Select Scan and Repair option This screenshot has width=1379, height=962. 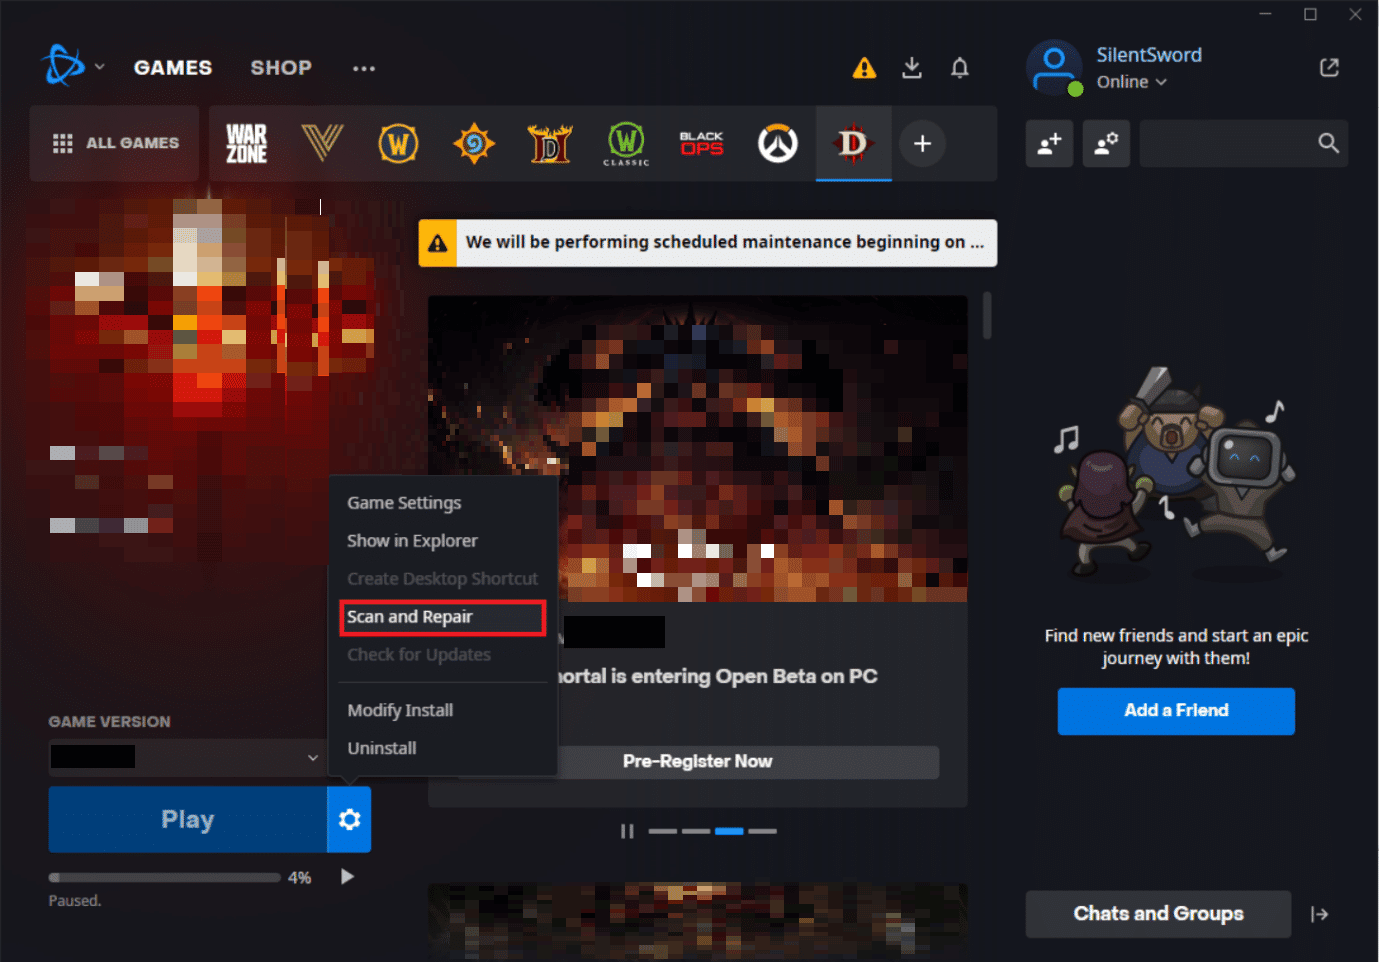click(443, 617)
